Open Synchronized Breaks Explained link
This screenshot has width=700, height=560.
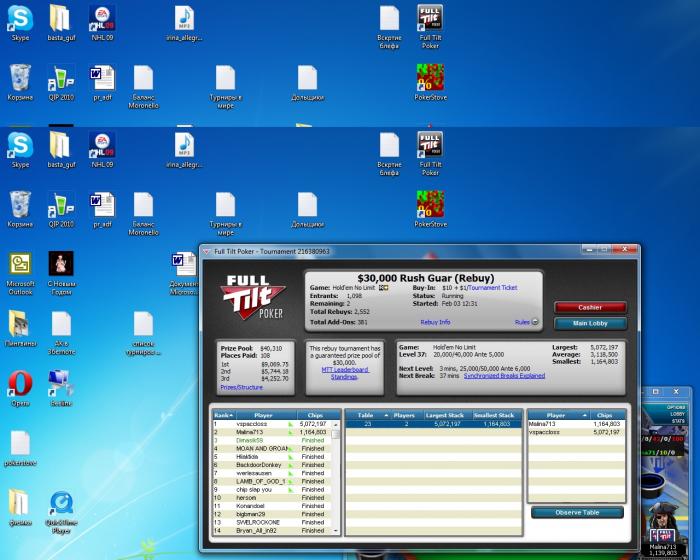tap(504, 376)
